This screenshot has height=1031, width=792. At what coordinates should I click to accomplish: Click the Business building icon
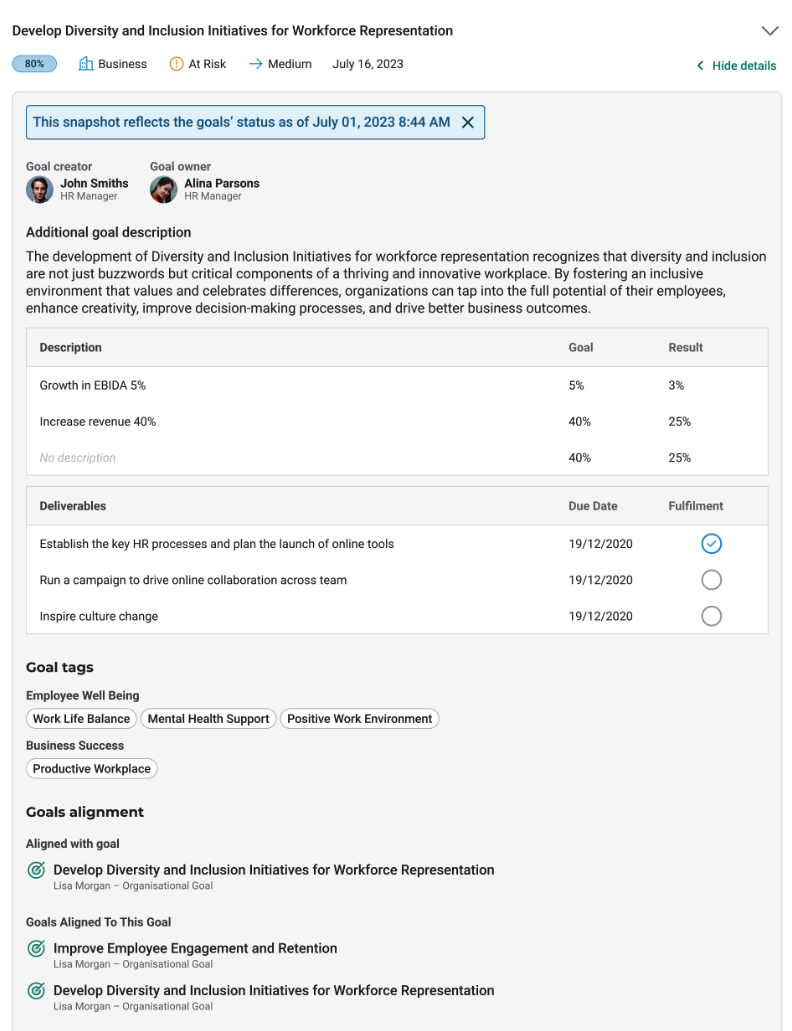[85, 64]
